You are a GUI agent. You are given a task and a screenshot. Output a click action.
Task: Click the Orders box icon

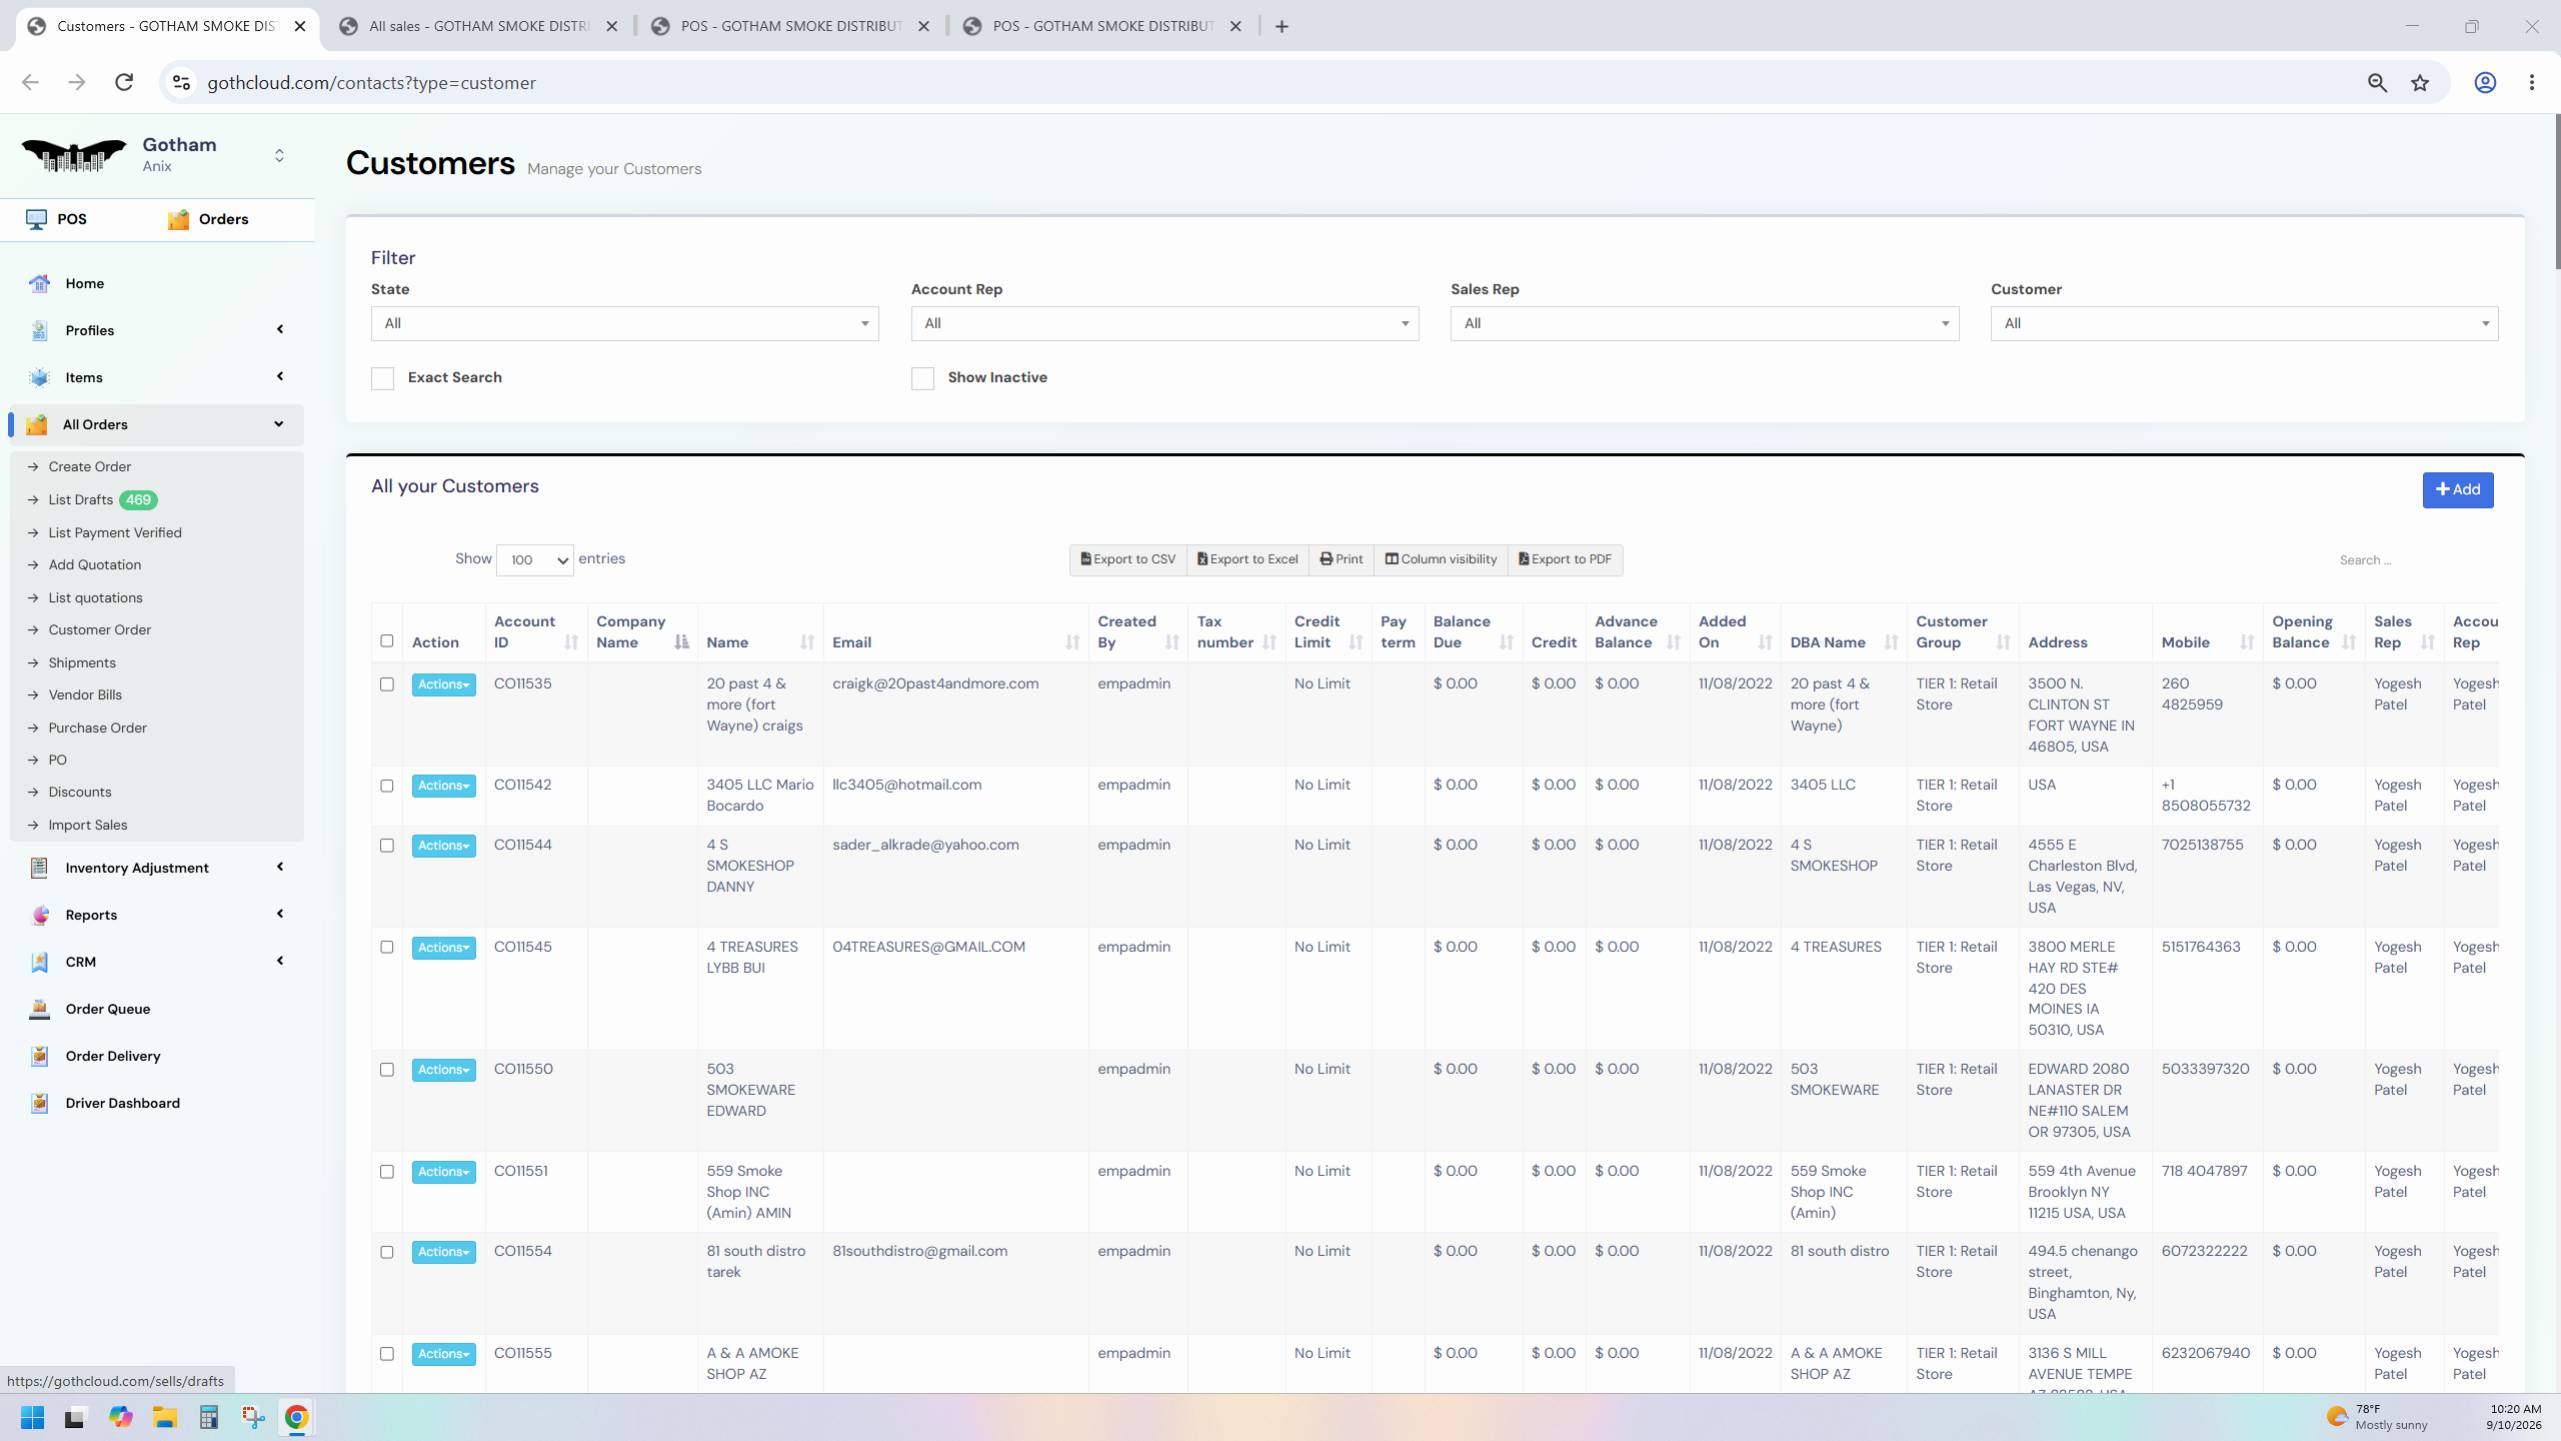(x=178, y=219)
